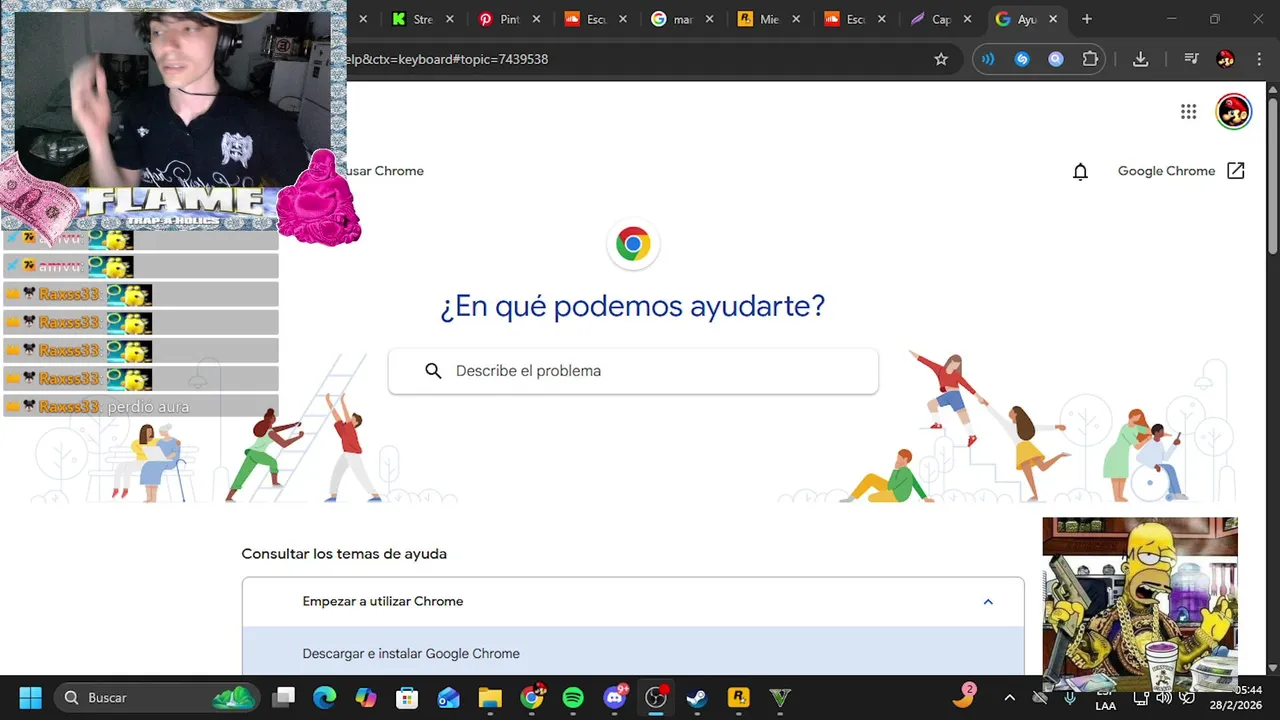Click the address bar URL
Viewport: 1280px width, 720px height.
(x=447, y=59)
